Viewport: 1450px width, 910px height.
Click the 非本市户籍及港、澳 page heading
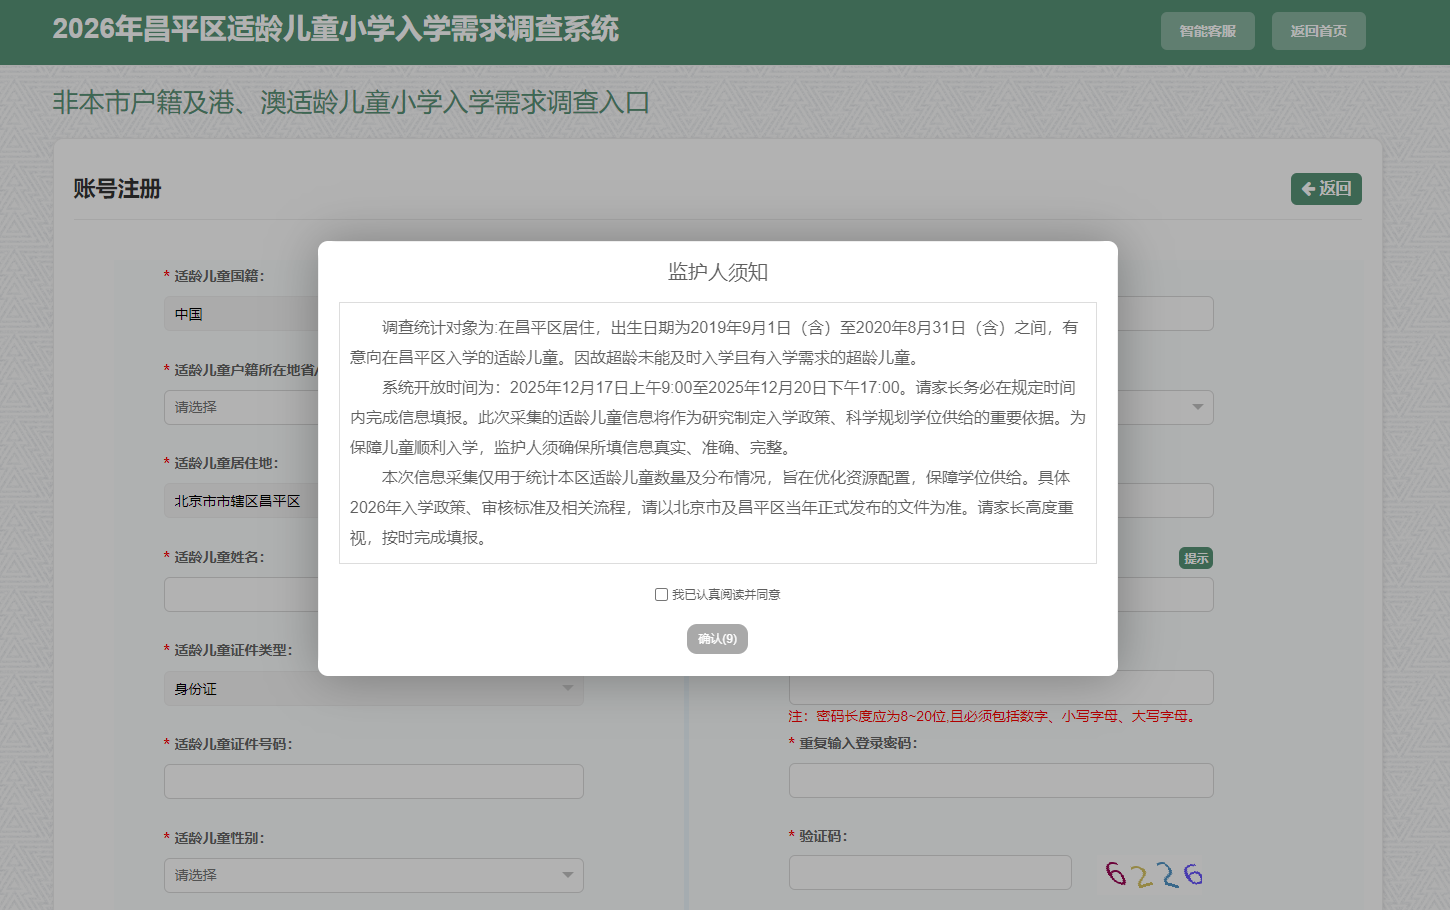(351, 102)
